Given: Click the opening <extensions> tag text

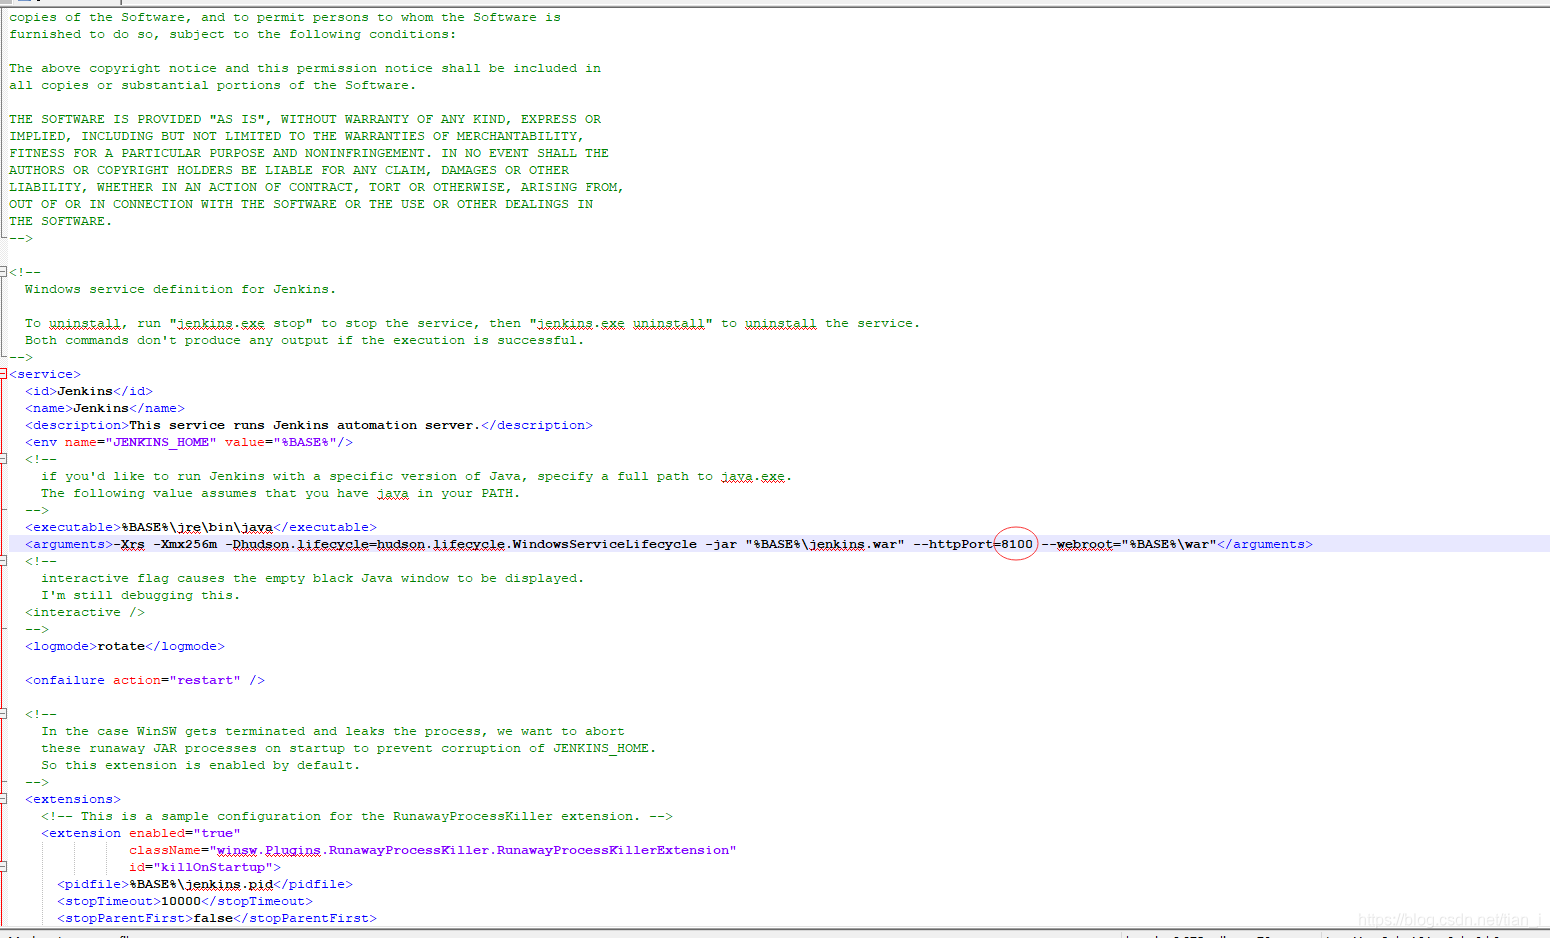Looking at the screenshot, I should point(73,799).
